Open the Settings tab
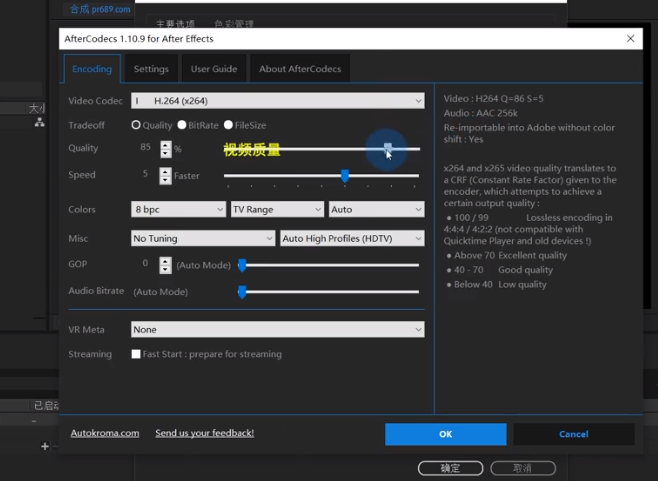Screen dimensions: 658x481 [x=151, y=69]
